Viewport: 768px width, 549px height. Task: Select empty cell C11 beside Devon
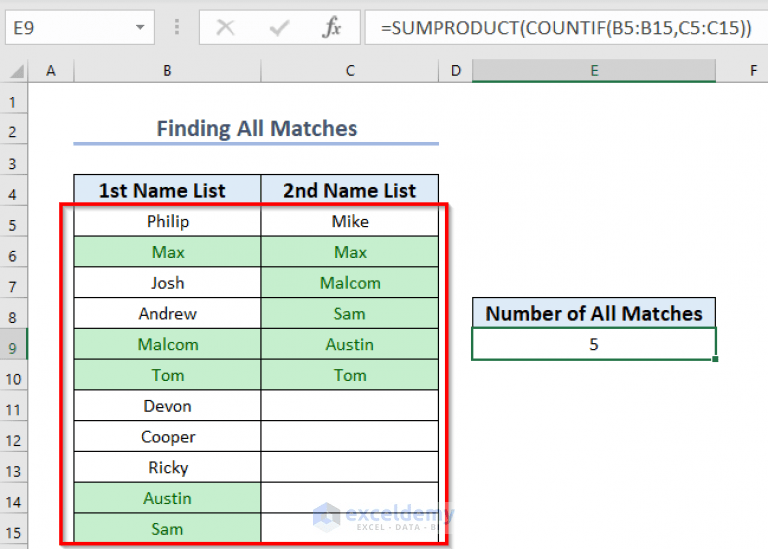(350, 406)
